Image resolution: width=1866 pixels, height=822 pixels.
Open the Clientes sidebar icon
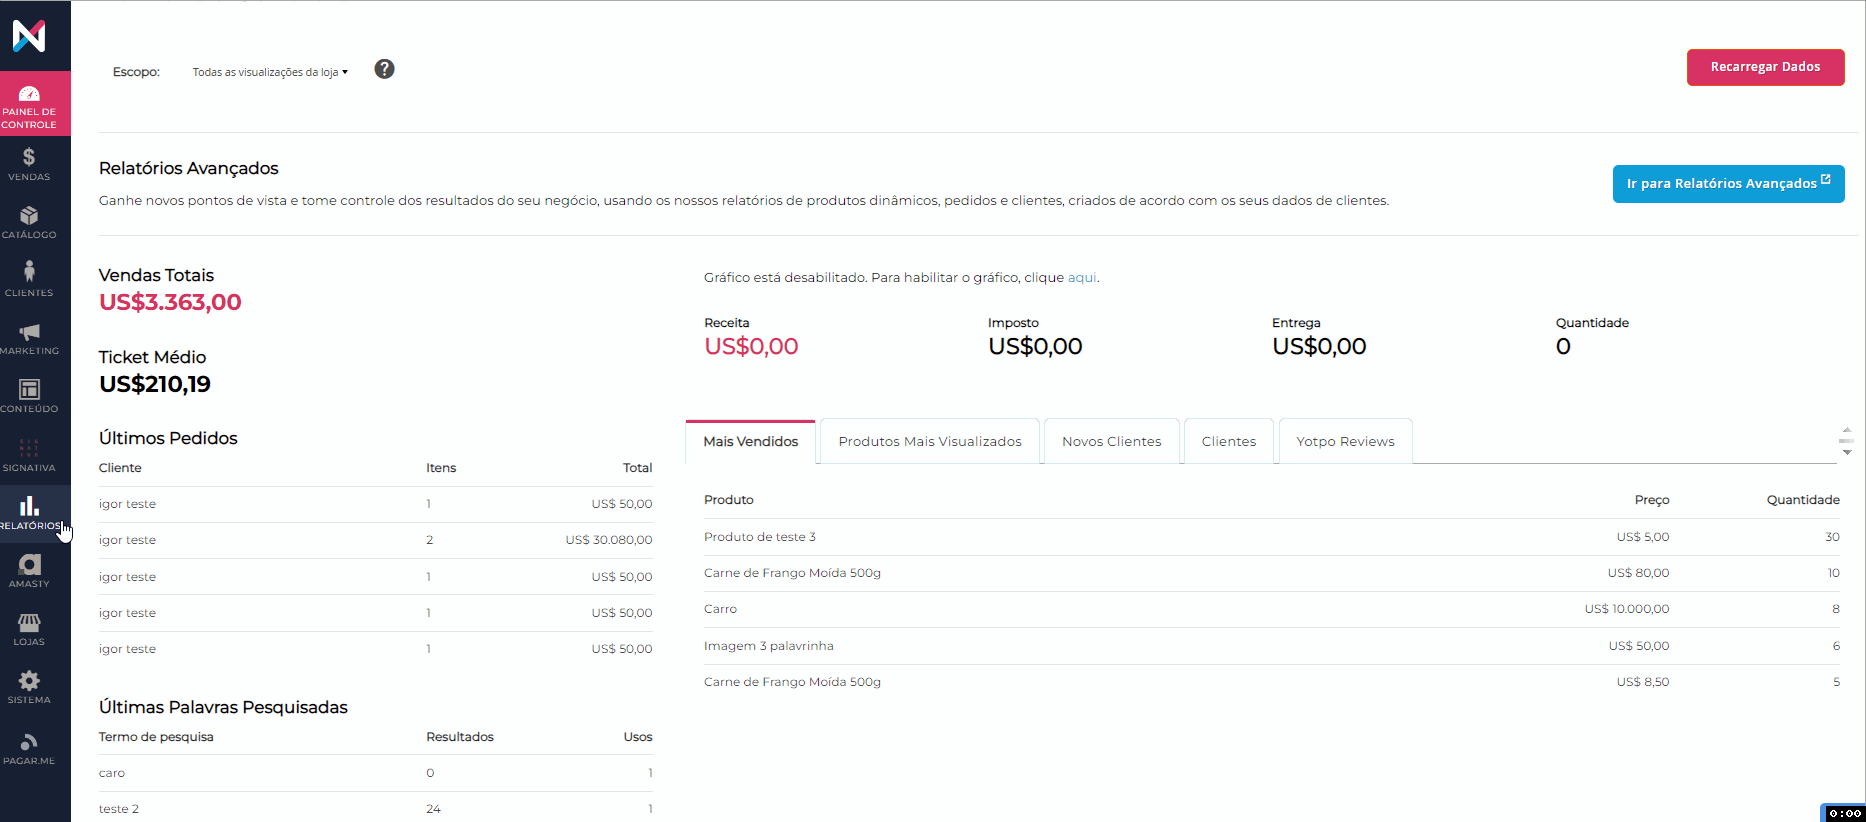pos(29,273)
